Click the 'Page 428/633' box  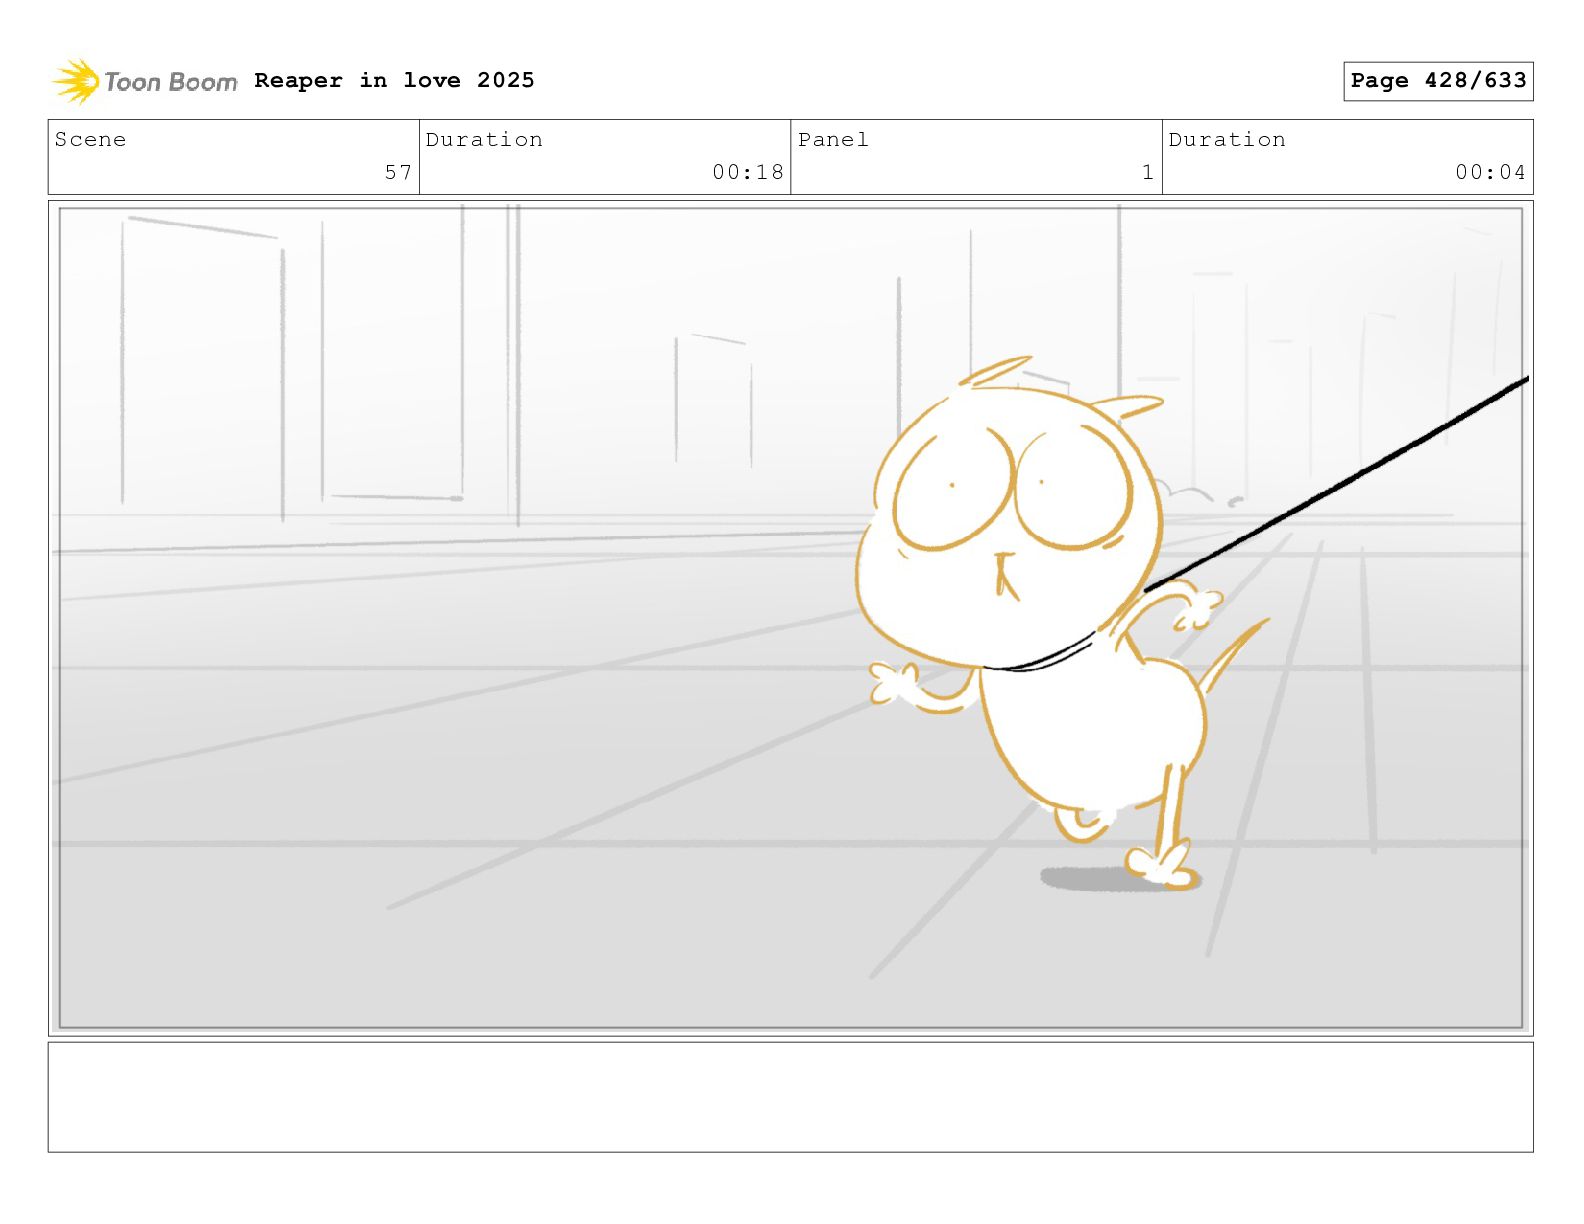tap(1438, 81)
